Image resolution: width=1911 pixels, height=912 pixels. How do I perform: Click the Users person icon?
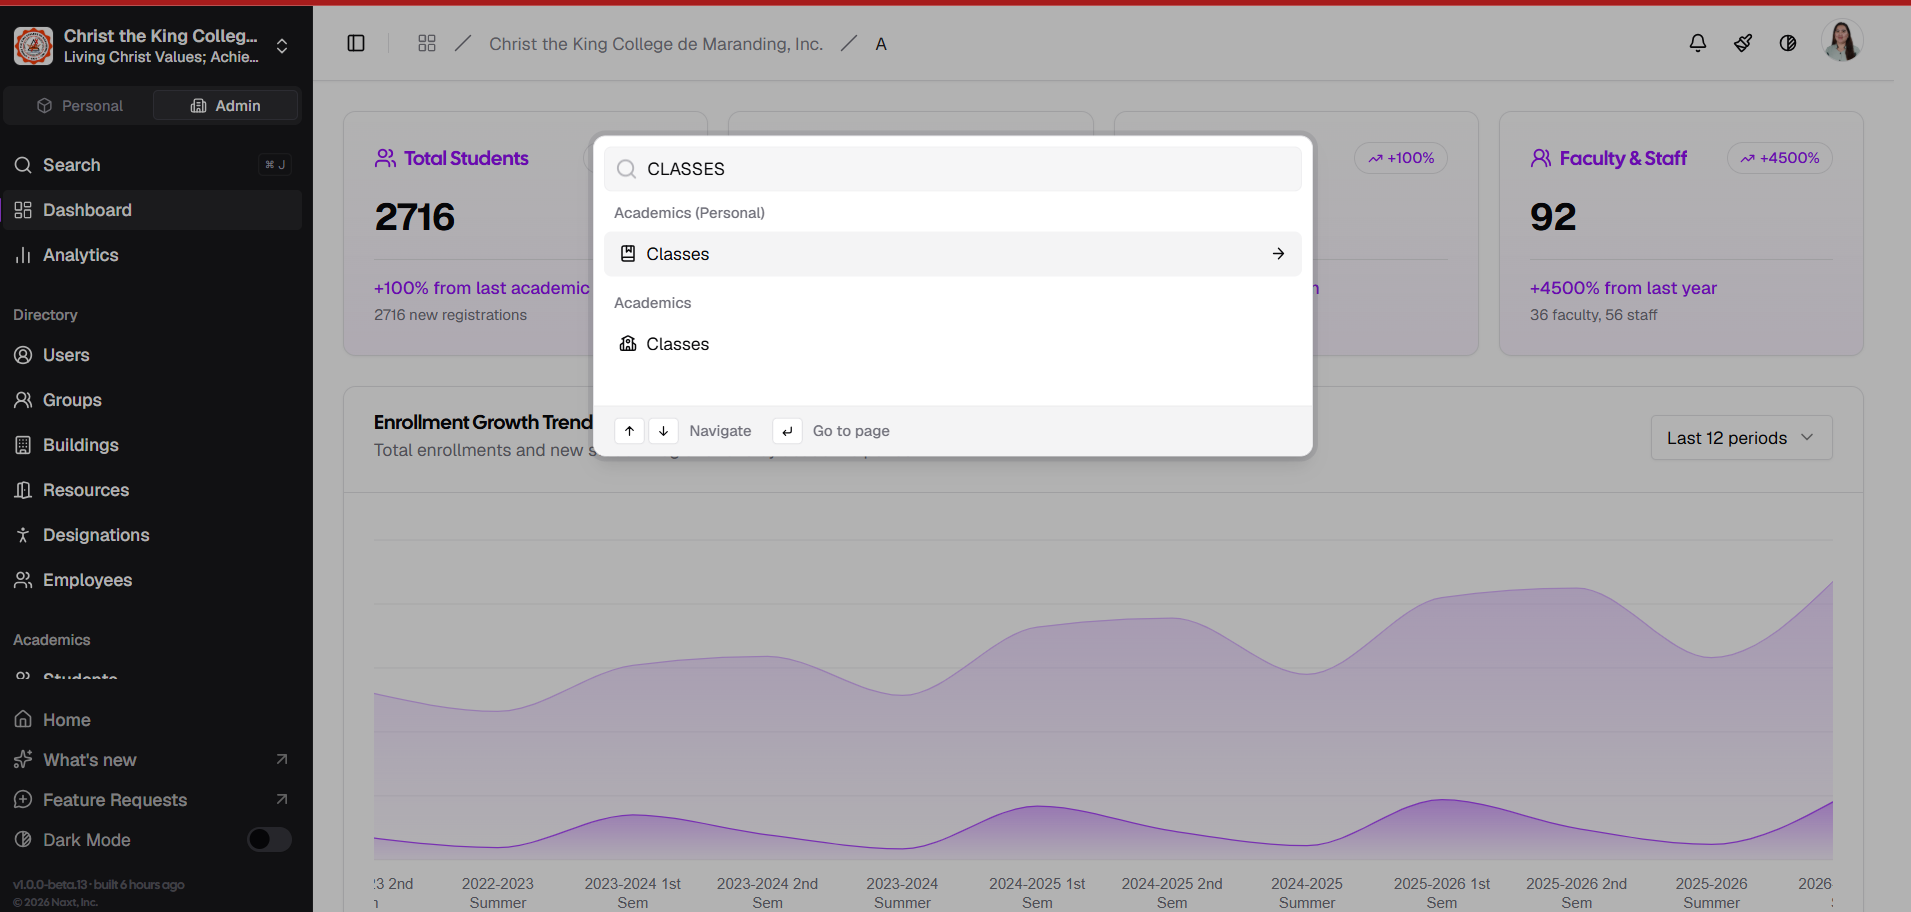click(x=23, y=355)
